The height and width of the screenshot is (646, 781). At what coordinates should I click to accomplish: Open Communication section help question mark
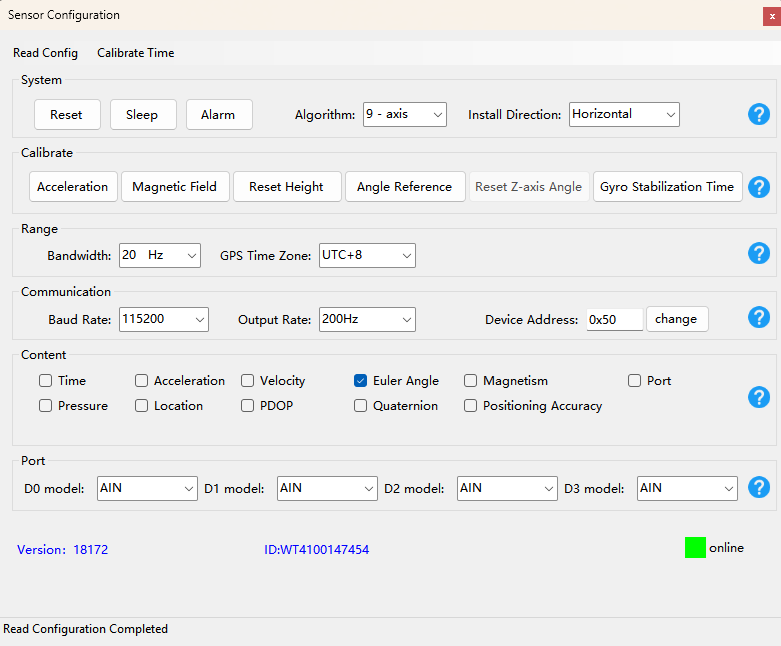[x=759, y=317]
